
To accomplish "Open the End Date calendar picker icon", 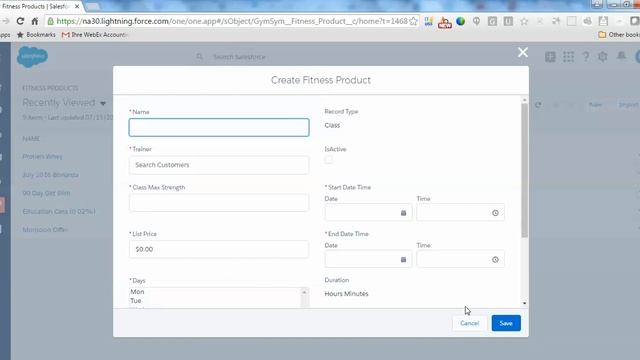I will 403,260.
